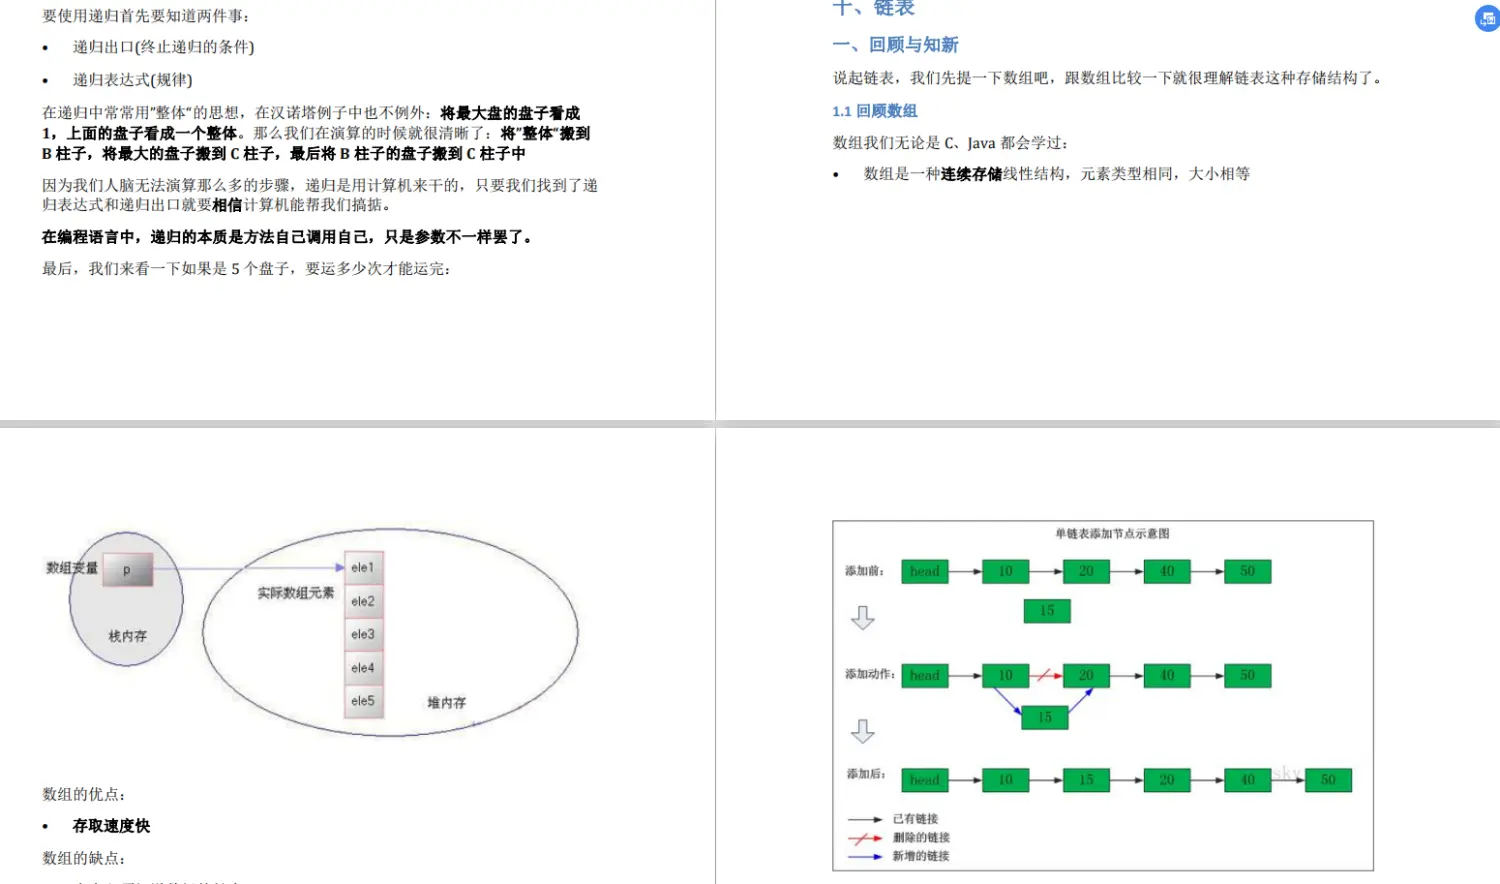Click the line 要使用递归首先要知道两件事
Viewport: 1500px width, 884px height.
(146, 16)
